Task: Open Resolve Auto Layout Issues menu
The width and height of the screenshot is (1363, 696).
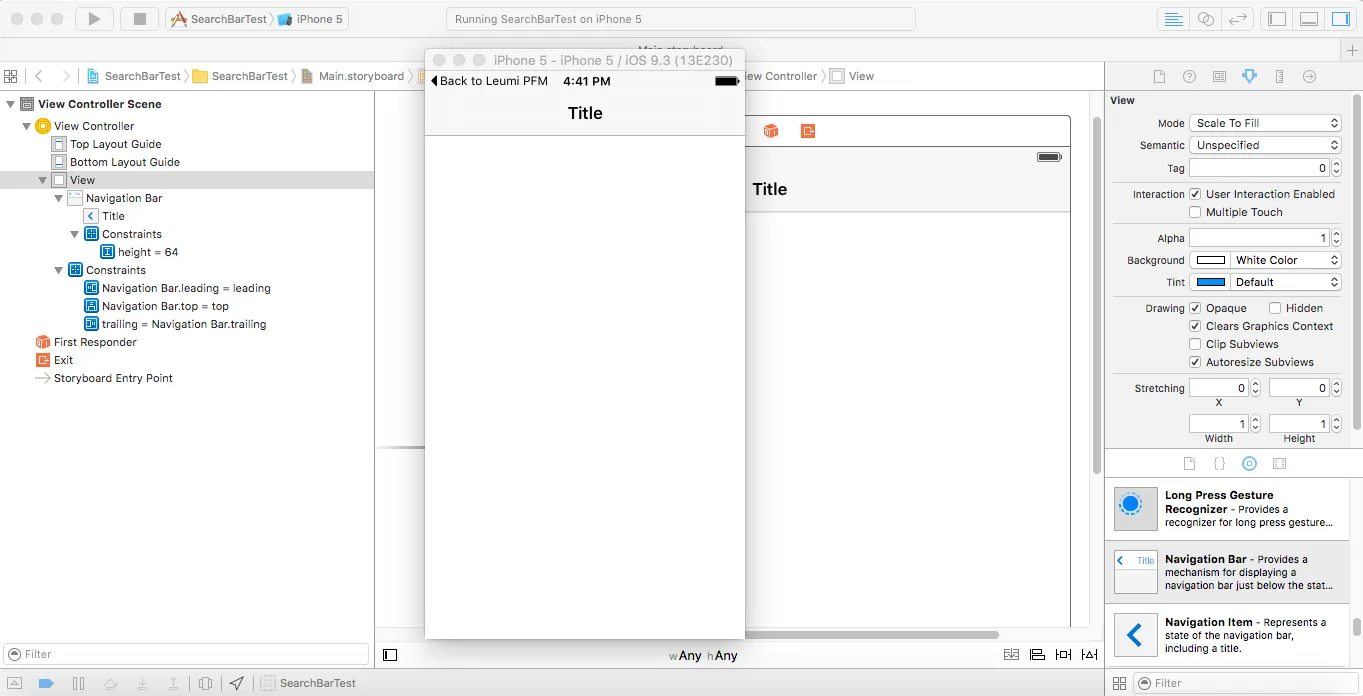Action: tap(1089, 655)
